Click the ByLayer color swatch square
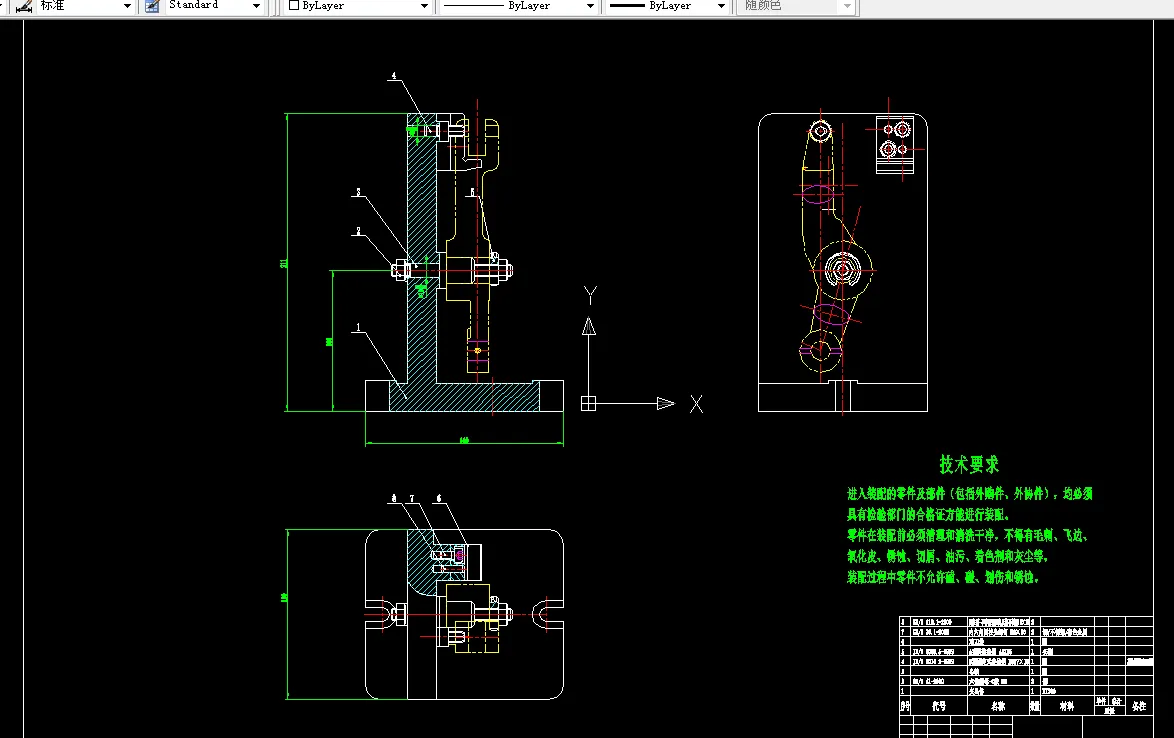This screenshot has height=738, width=1174. point(294,5)
